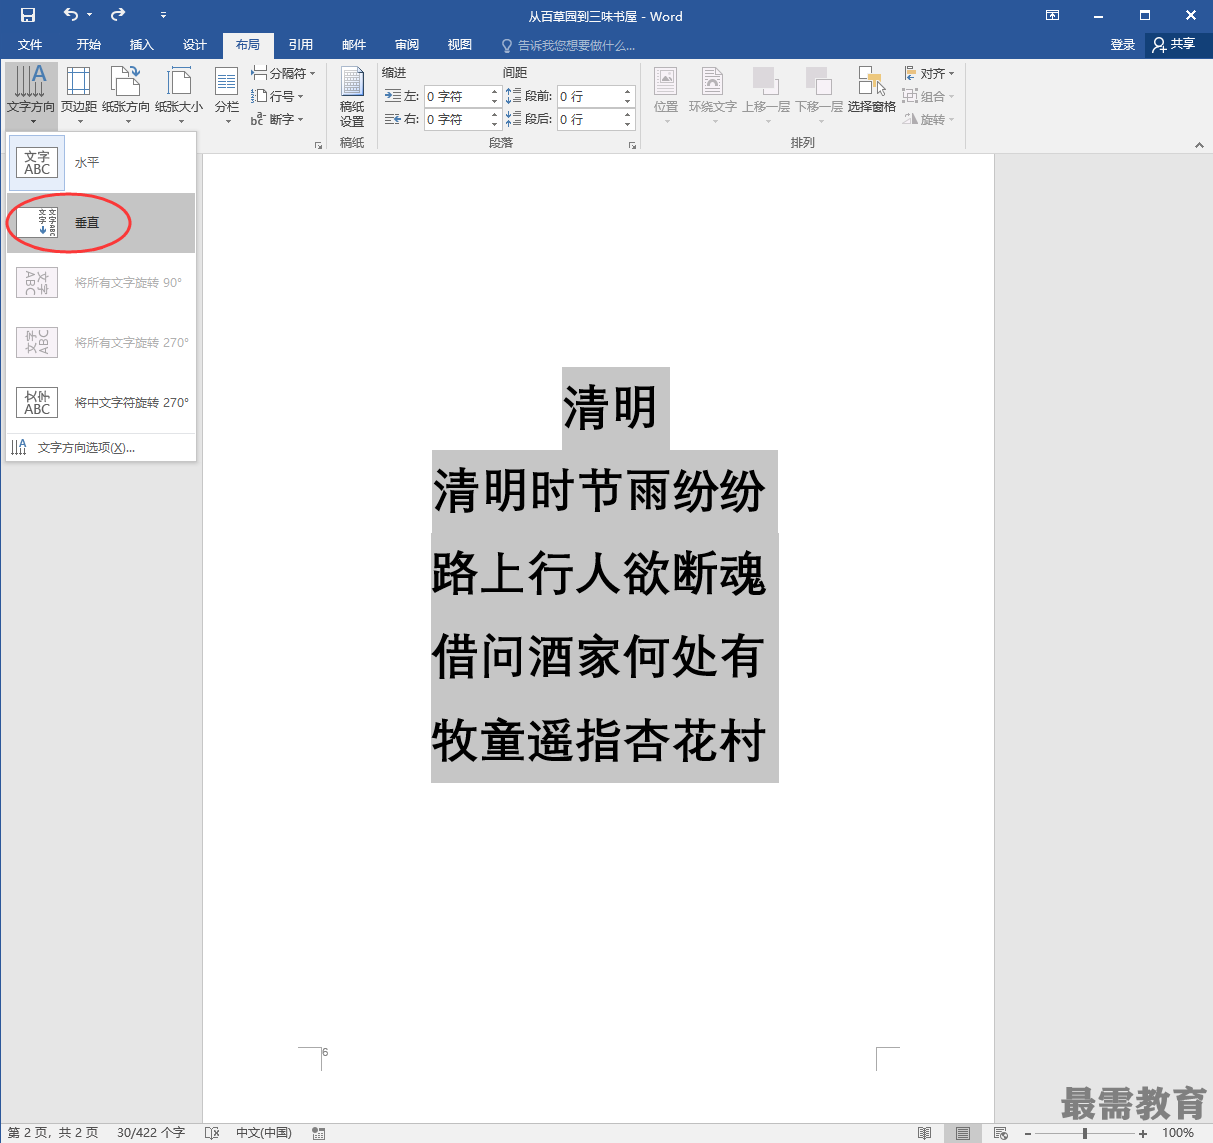Select 将中文字符旋转 270° option
This screenshot has width=1213, height=1143.
point(101,403)
